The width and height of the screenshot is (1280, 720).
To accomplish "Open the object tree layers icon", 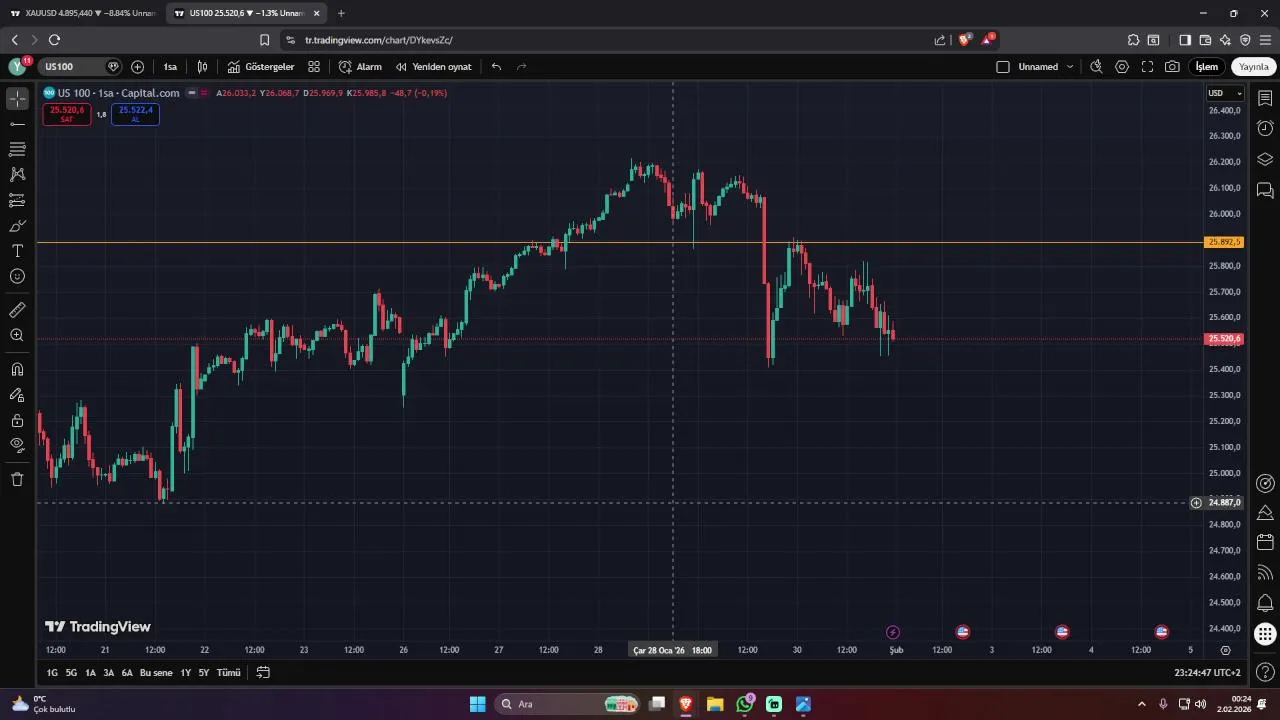I will coord(1265,159).
